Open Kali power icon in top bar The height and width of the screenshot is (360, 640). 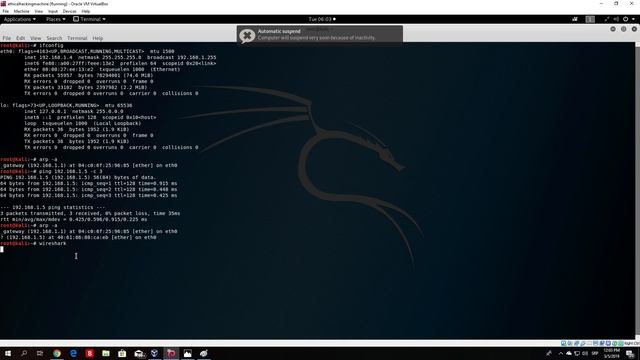[625, 19]
